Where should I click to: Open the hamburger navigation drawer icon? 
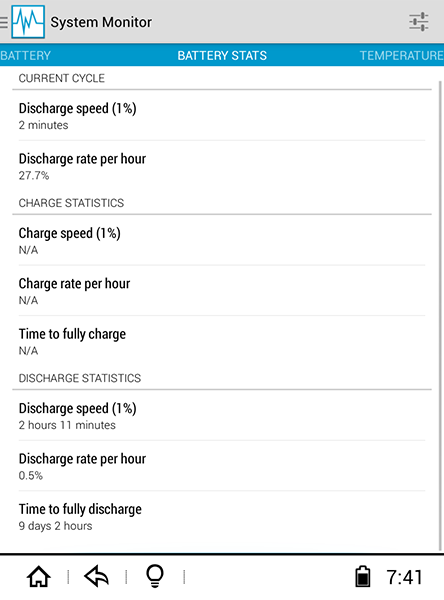click(4, 22)
